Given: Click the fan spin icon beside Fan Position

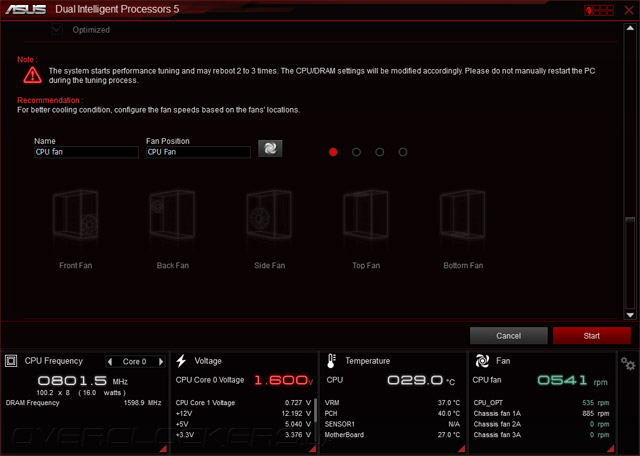Looking at the screenshot, I should pyautogui.click(x=270, y=148).
